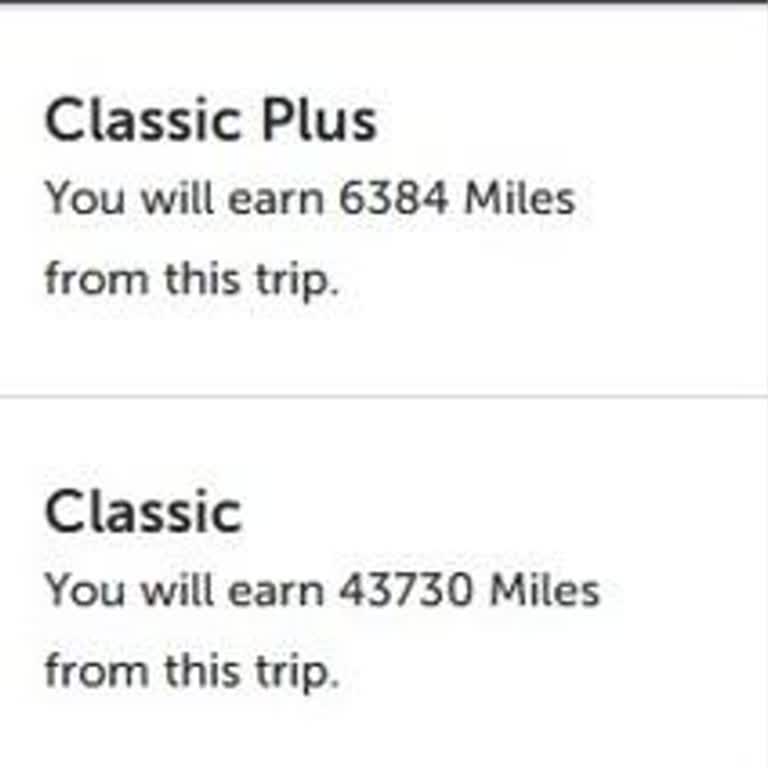Viewport: 768px width, 768px height.
Task: Click empty space right of Classic heading
Action: point(500,513)
